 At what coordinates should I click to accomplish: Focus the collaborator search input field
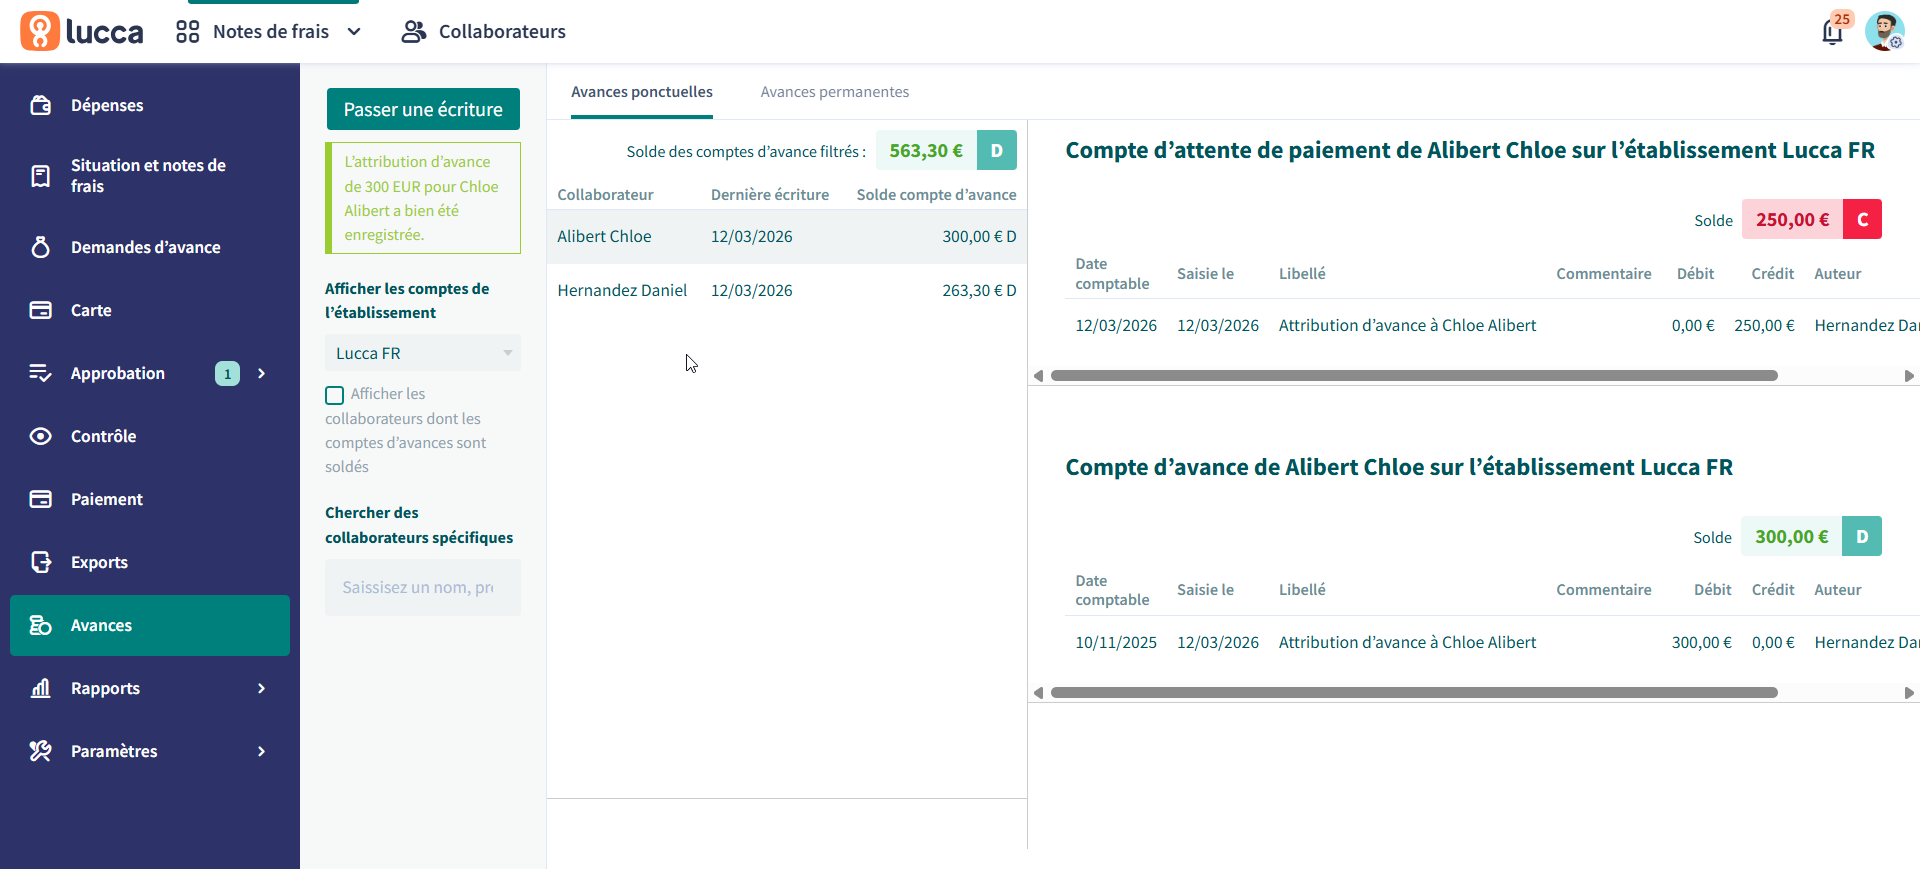[x=423, y=587]
